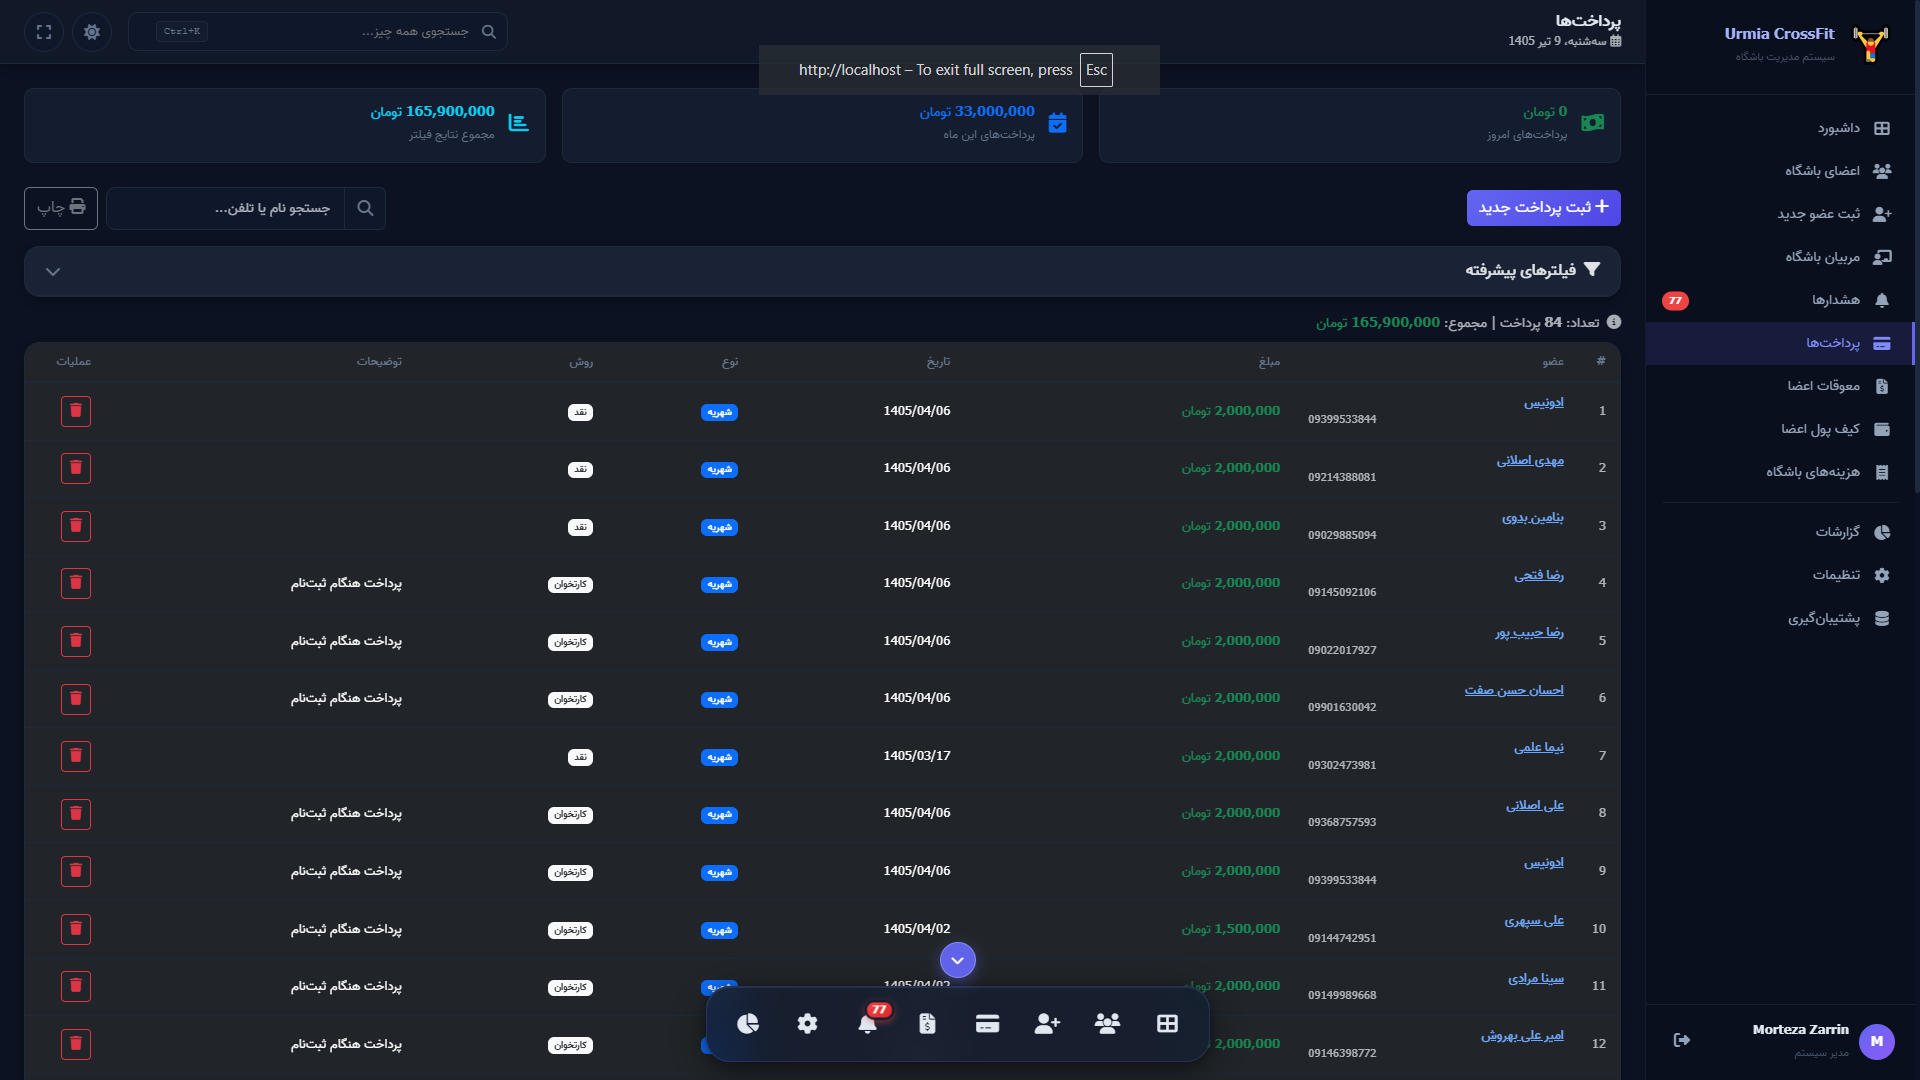Click the ثبت پرداخت جدید button
Viewport: 1920px width, 1080px height.
(1543, 208)
